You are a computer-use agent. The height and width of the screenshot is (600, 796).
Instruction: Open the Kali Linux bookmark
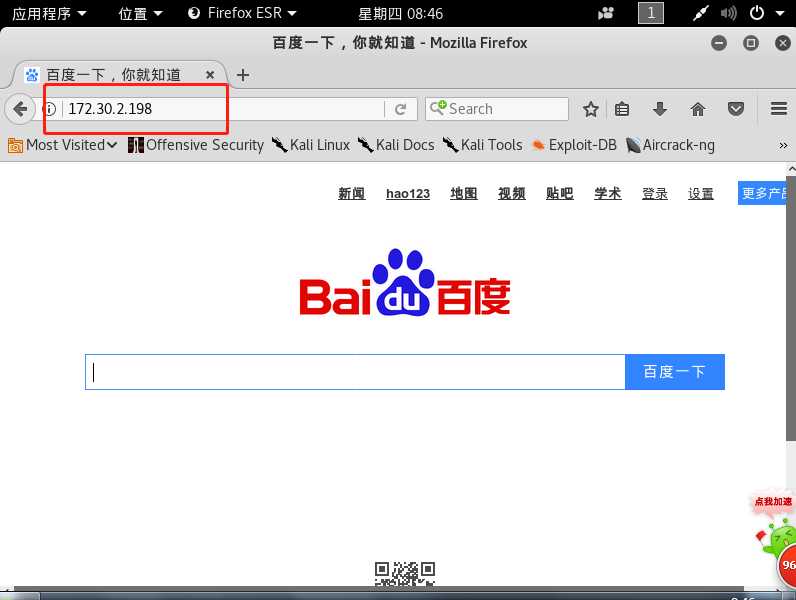(x=311, y=145)
